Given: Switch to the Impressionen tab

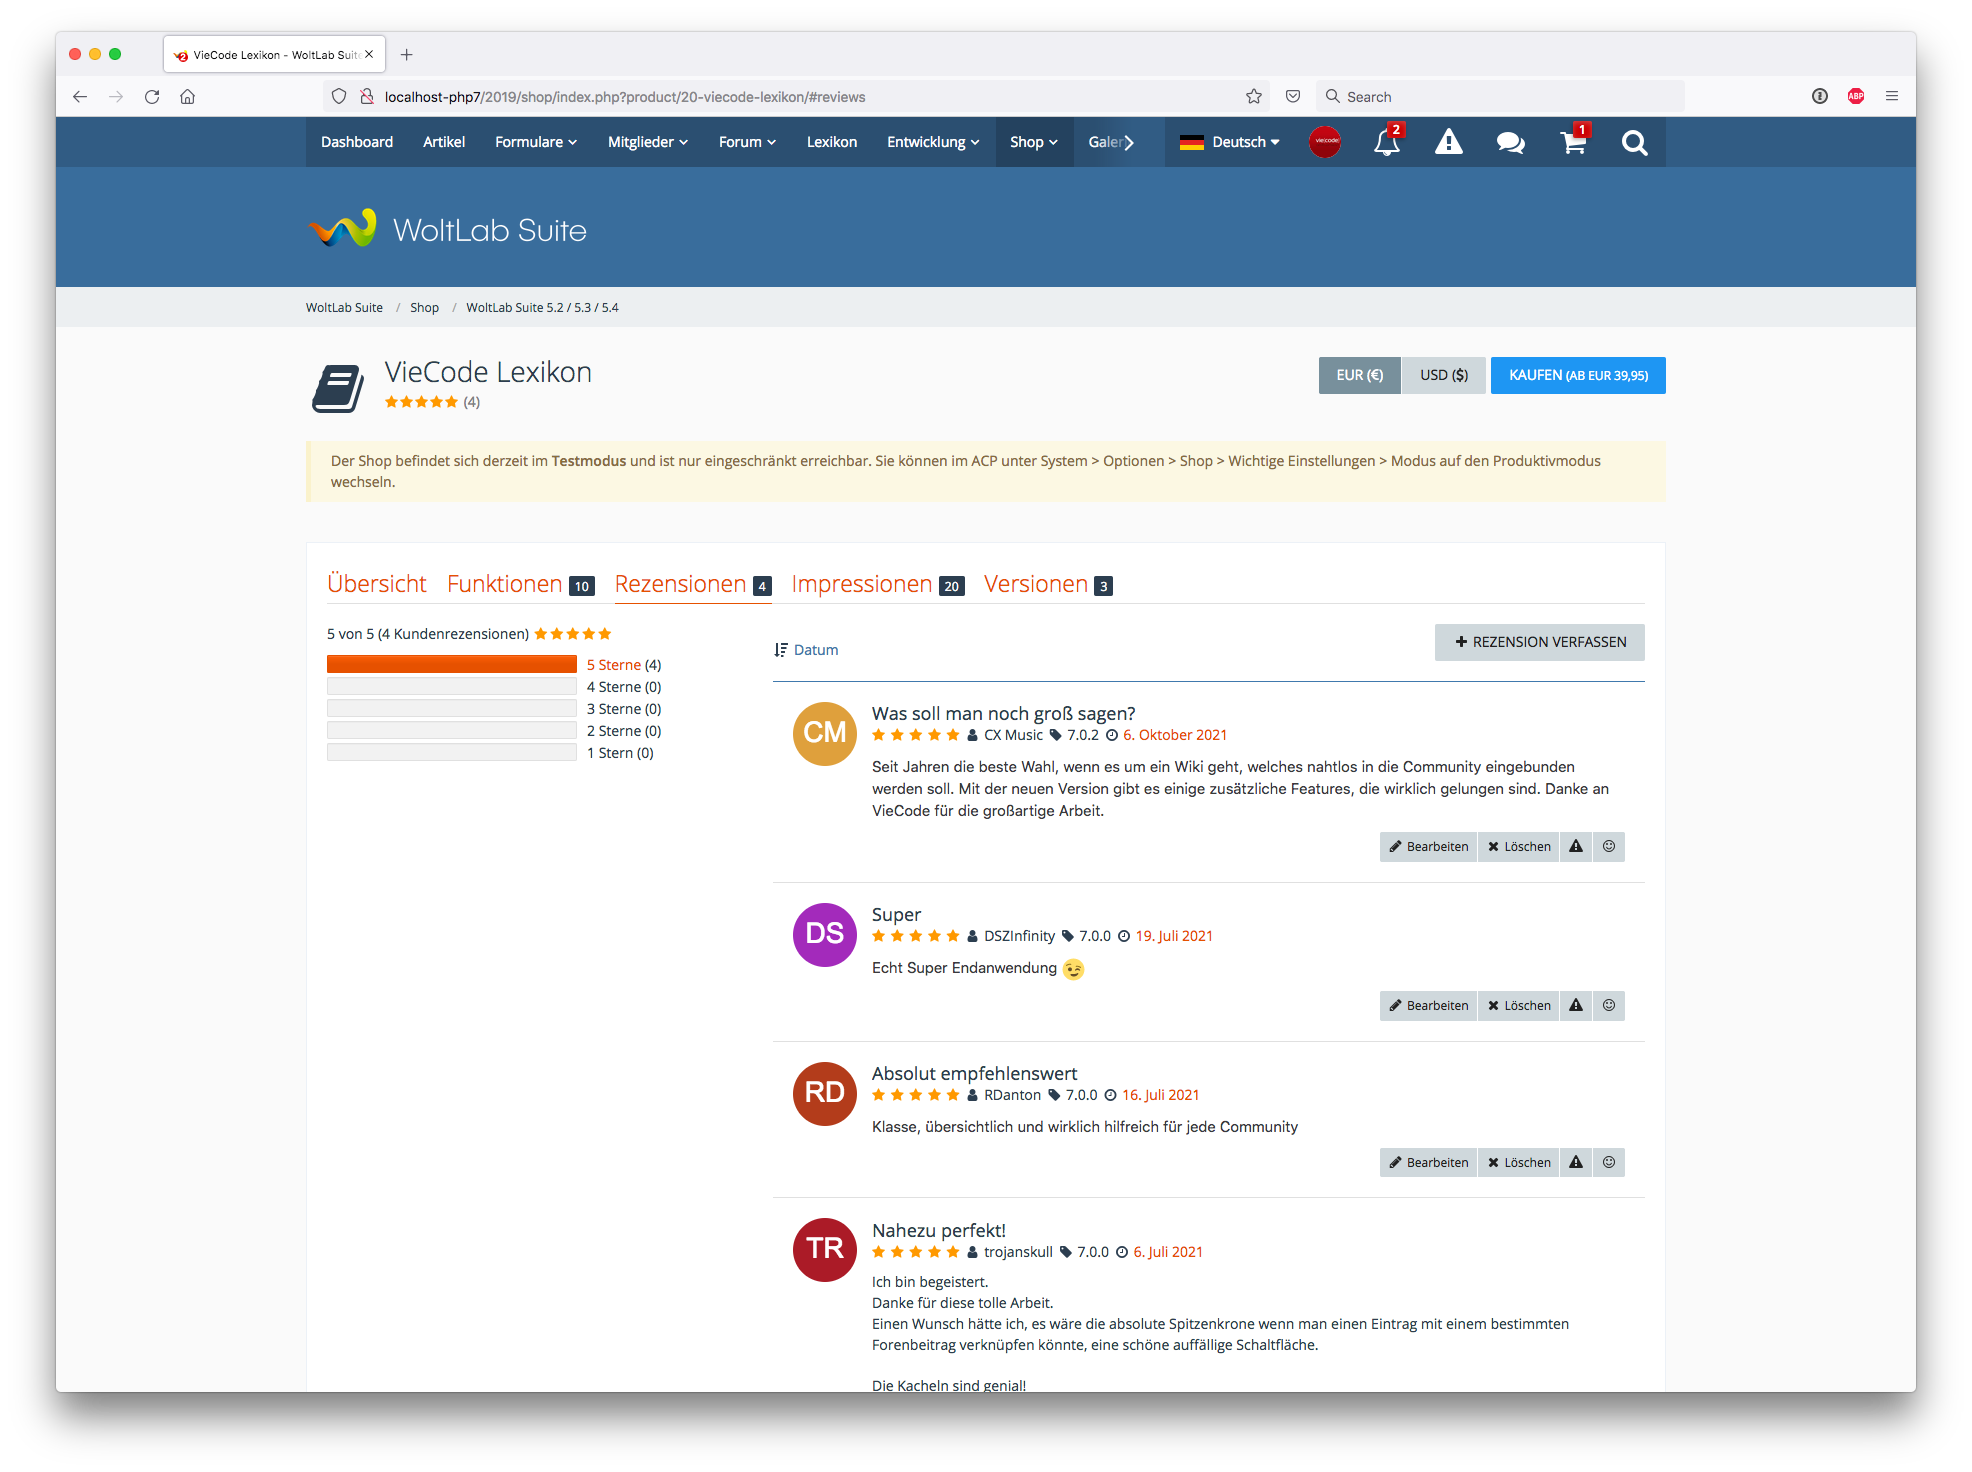Looking at the screenshot, I should tap(862, 584).
